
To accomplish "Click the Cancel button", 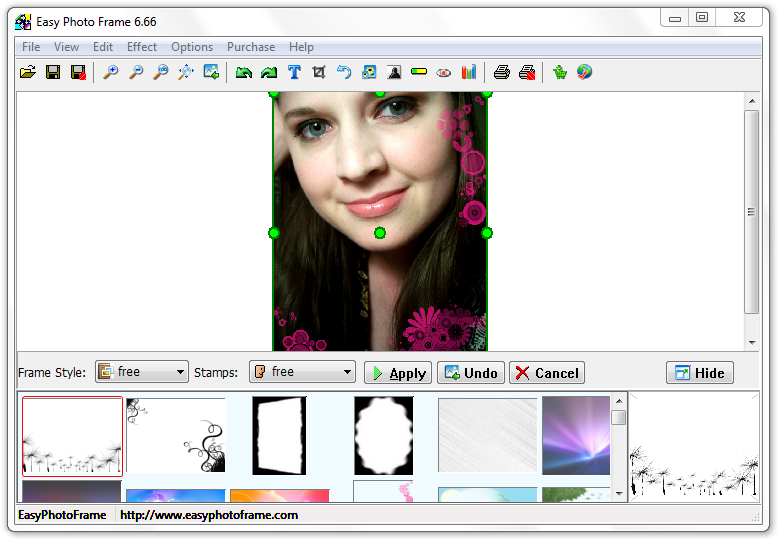I will (x=547, y=373).
